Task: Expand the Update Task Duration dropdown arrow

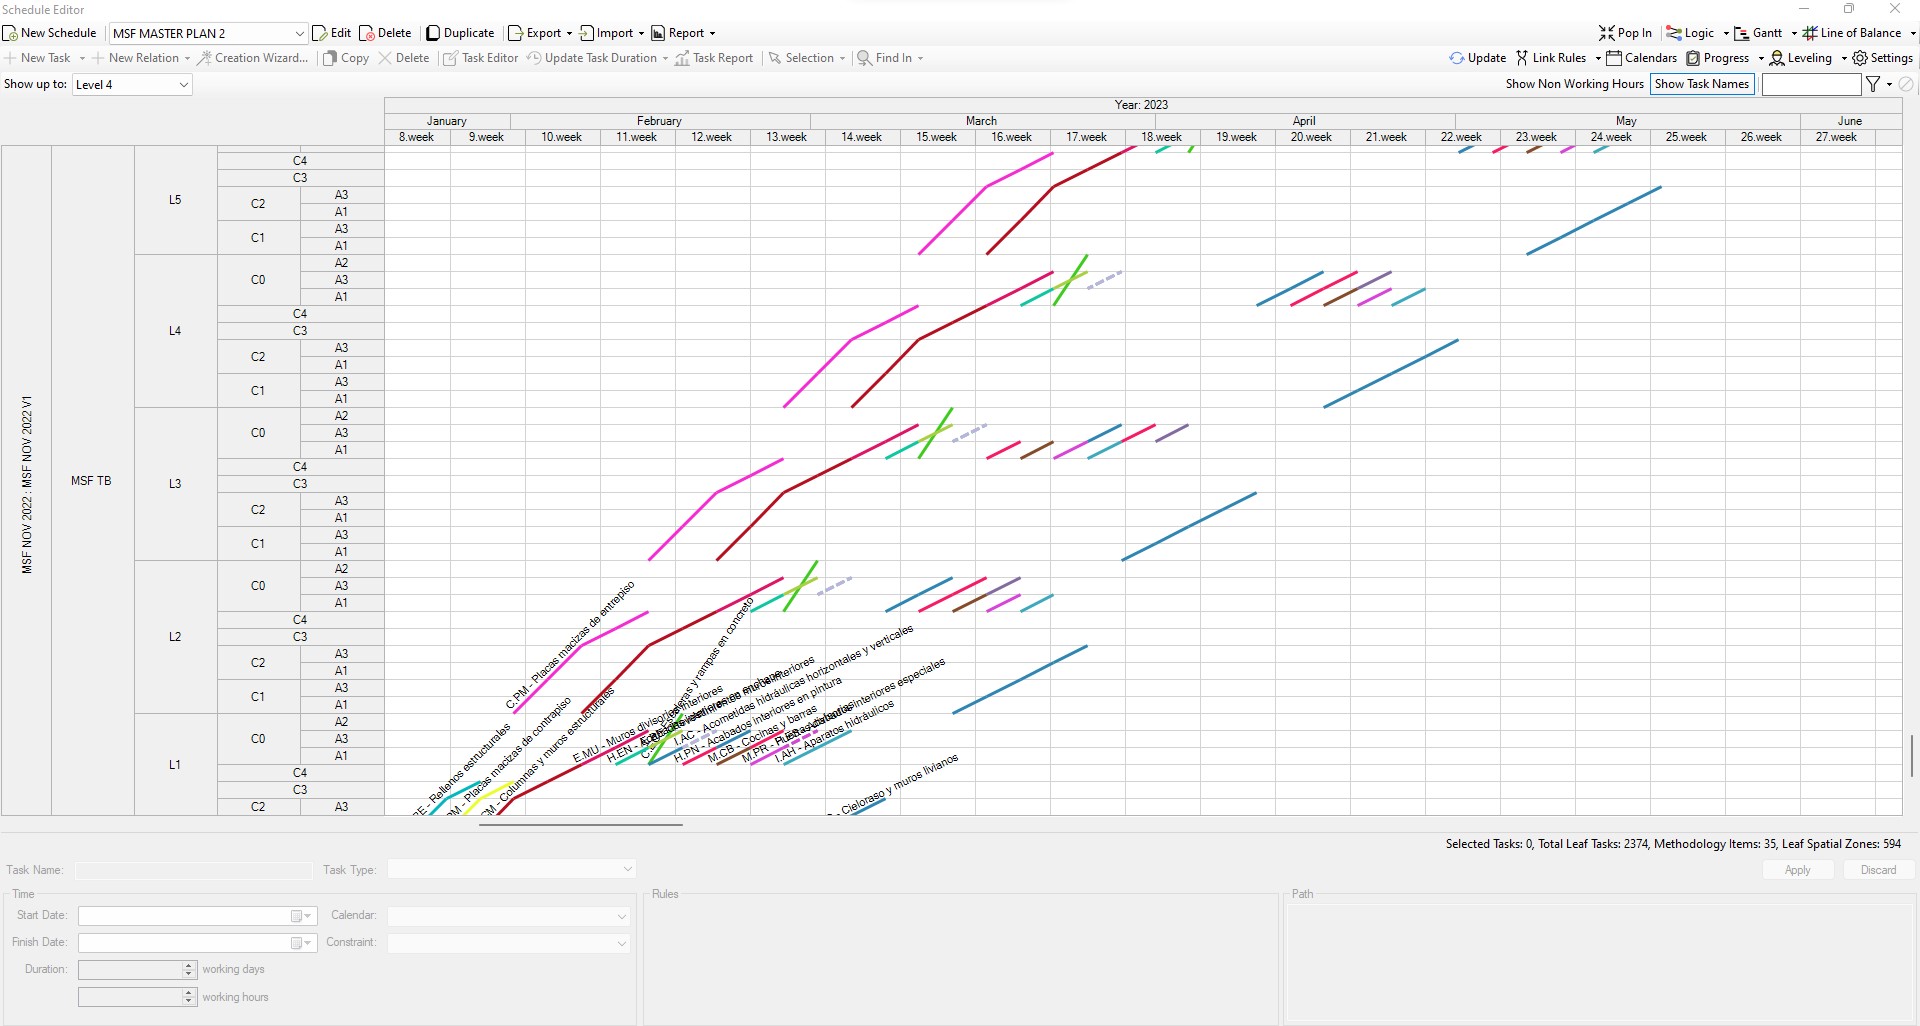Action: 665,58
